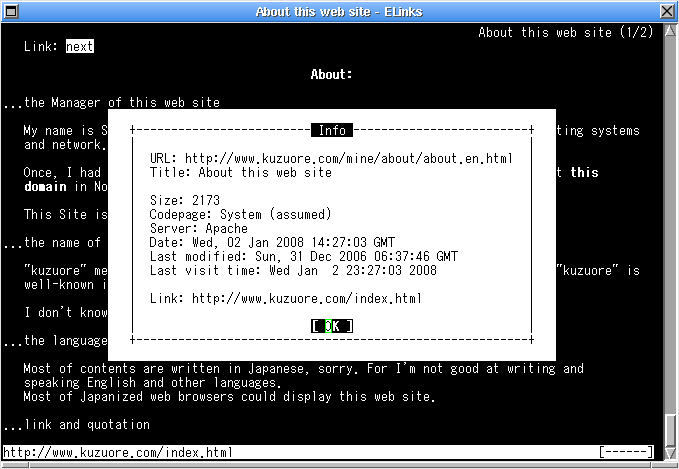Click the 'Last modified' line

304,256
